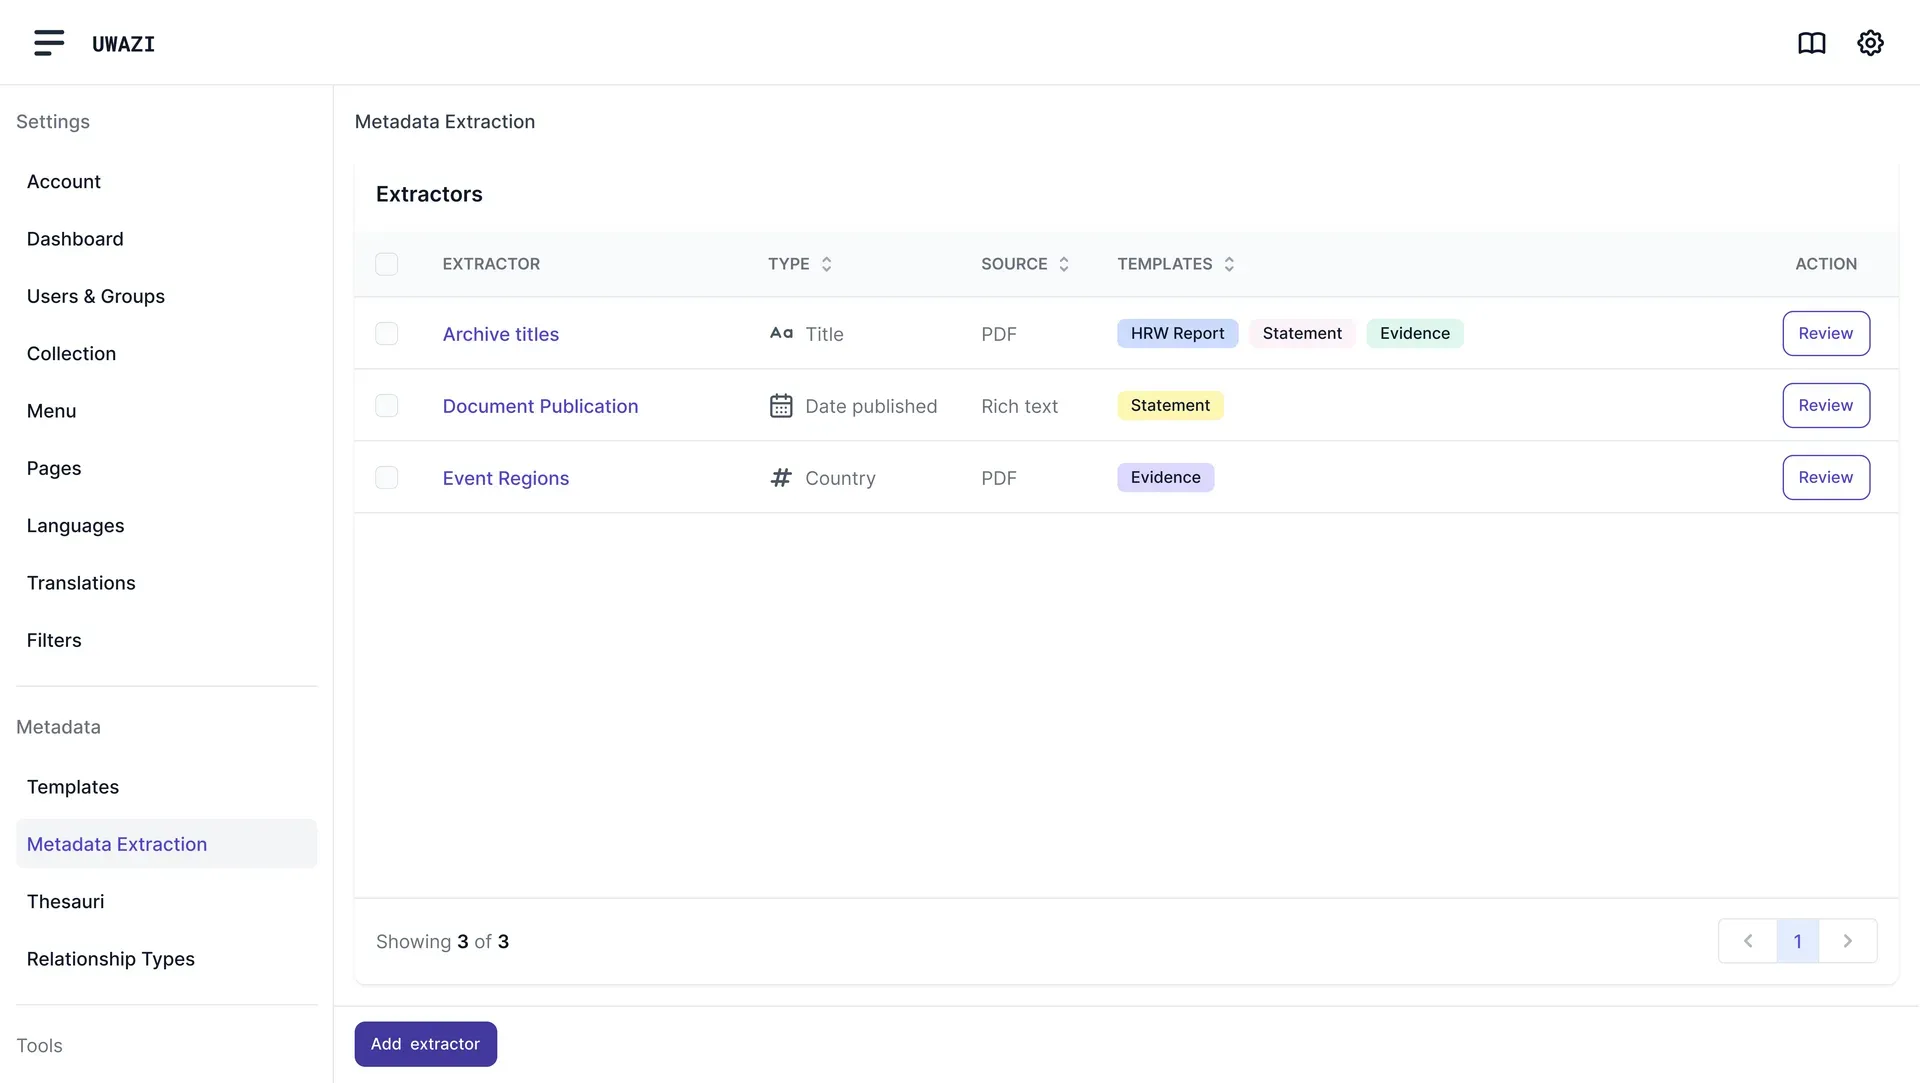The height and width of the screenshot is (1083, 1920).
Task: Check the checkbox for Document Publication row
Action: (x=387, y=405)
